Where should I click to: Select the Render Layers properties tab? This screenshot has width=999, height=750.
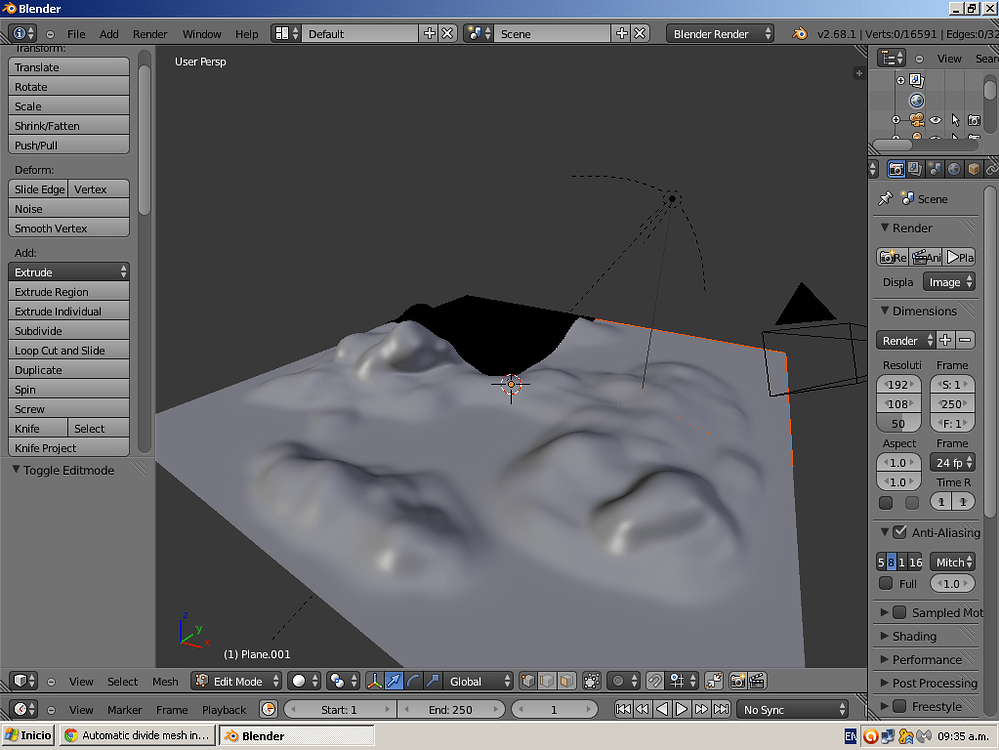coord(915,169)
